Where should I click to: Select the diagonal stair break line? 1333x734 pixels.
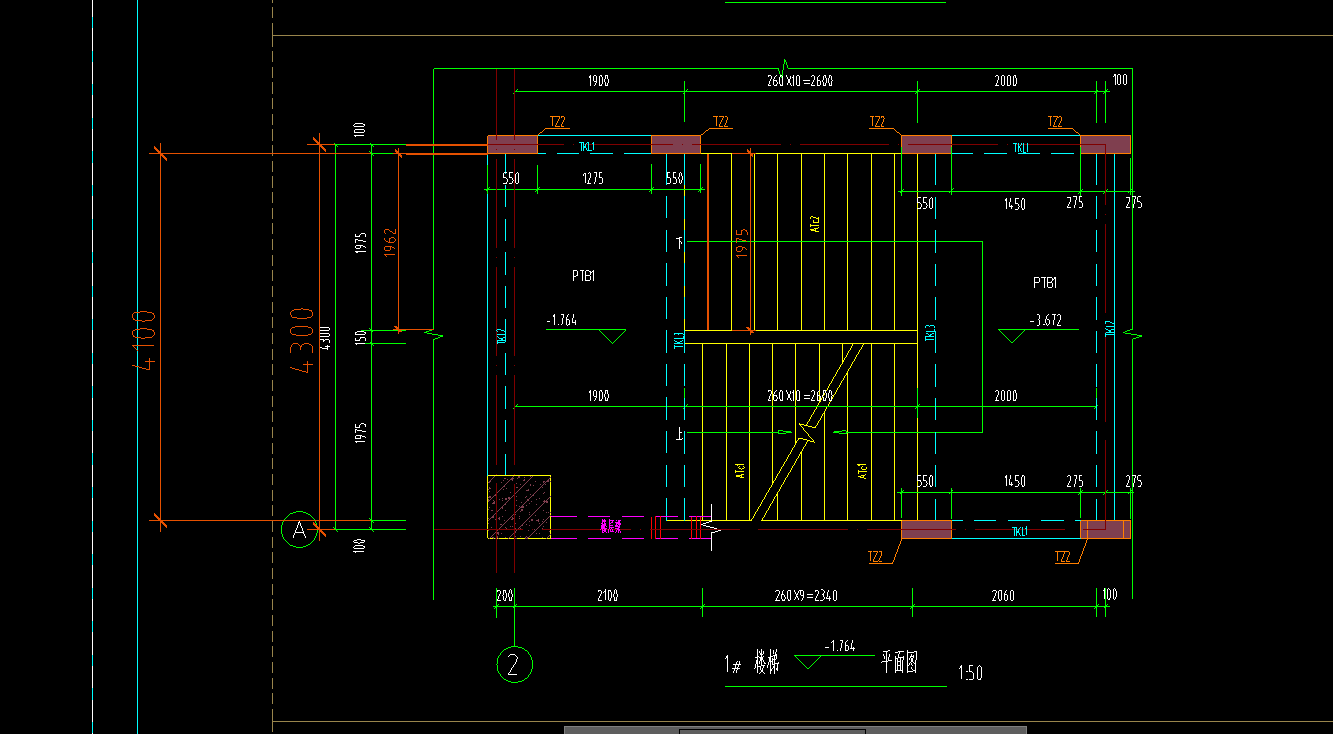806,432
